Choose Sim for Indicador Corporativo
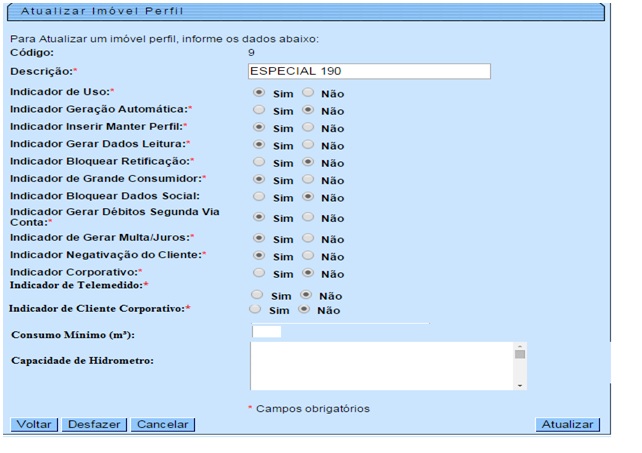This screenshot has height=453, width=642. click(x=259, y=272)
